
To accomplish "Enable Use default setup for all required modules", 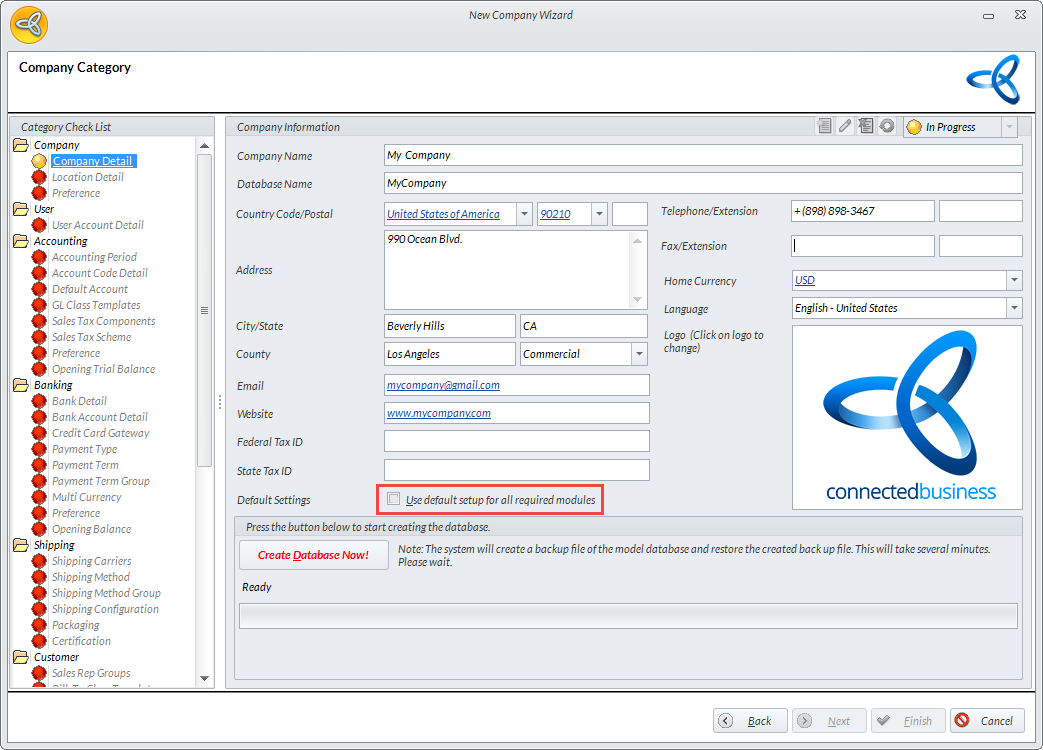I will (394, 499).
